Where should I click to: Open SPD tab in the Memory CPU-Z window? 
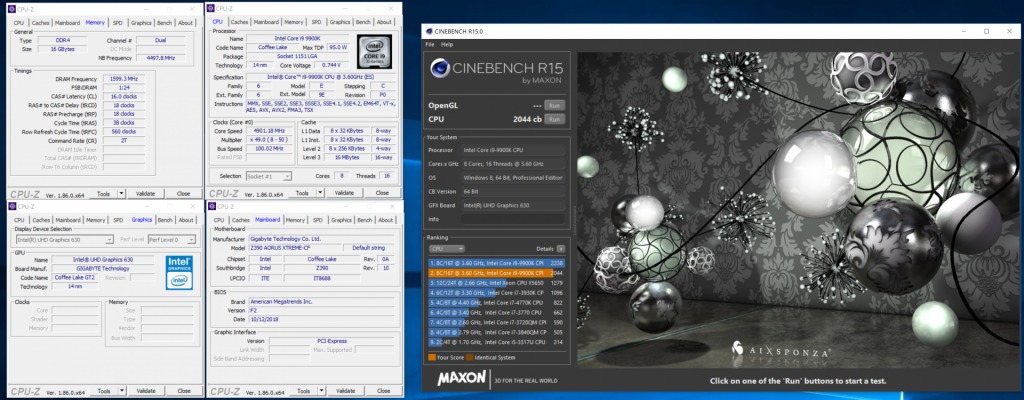(x=118, y=23)
